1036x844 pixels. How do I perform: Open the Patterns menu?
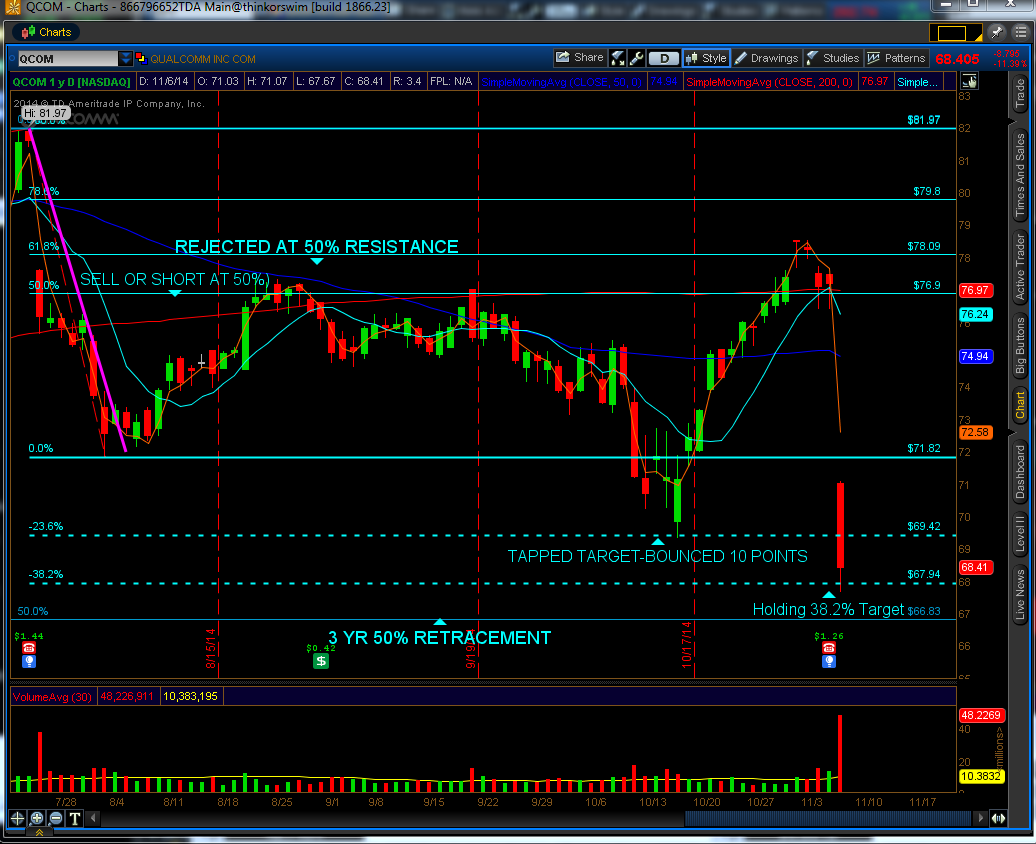pos(896,58)
